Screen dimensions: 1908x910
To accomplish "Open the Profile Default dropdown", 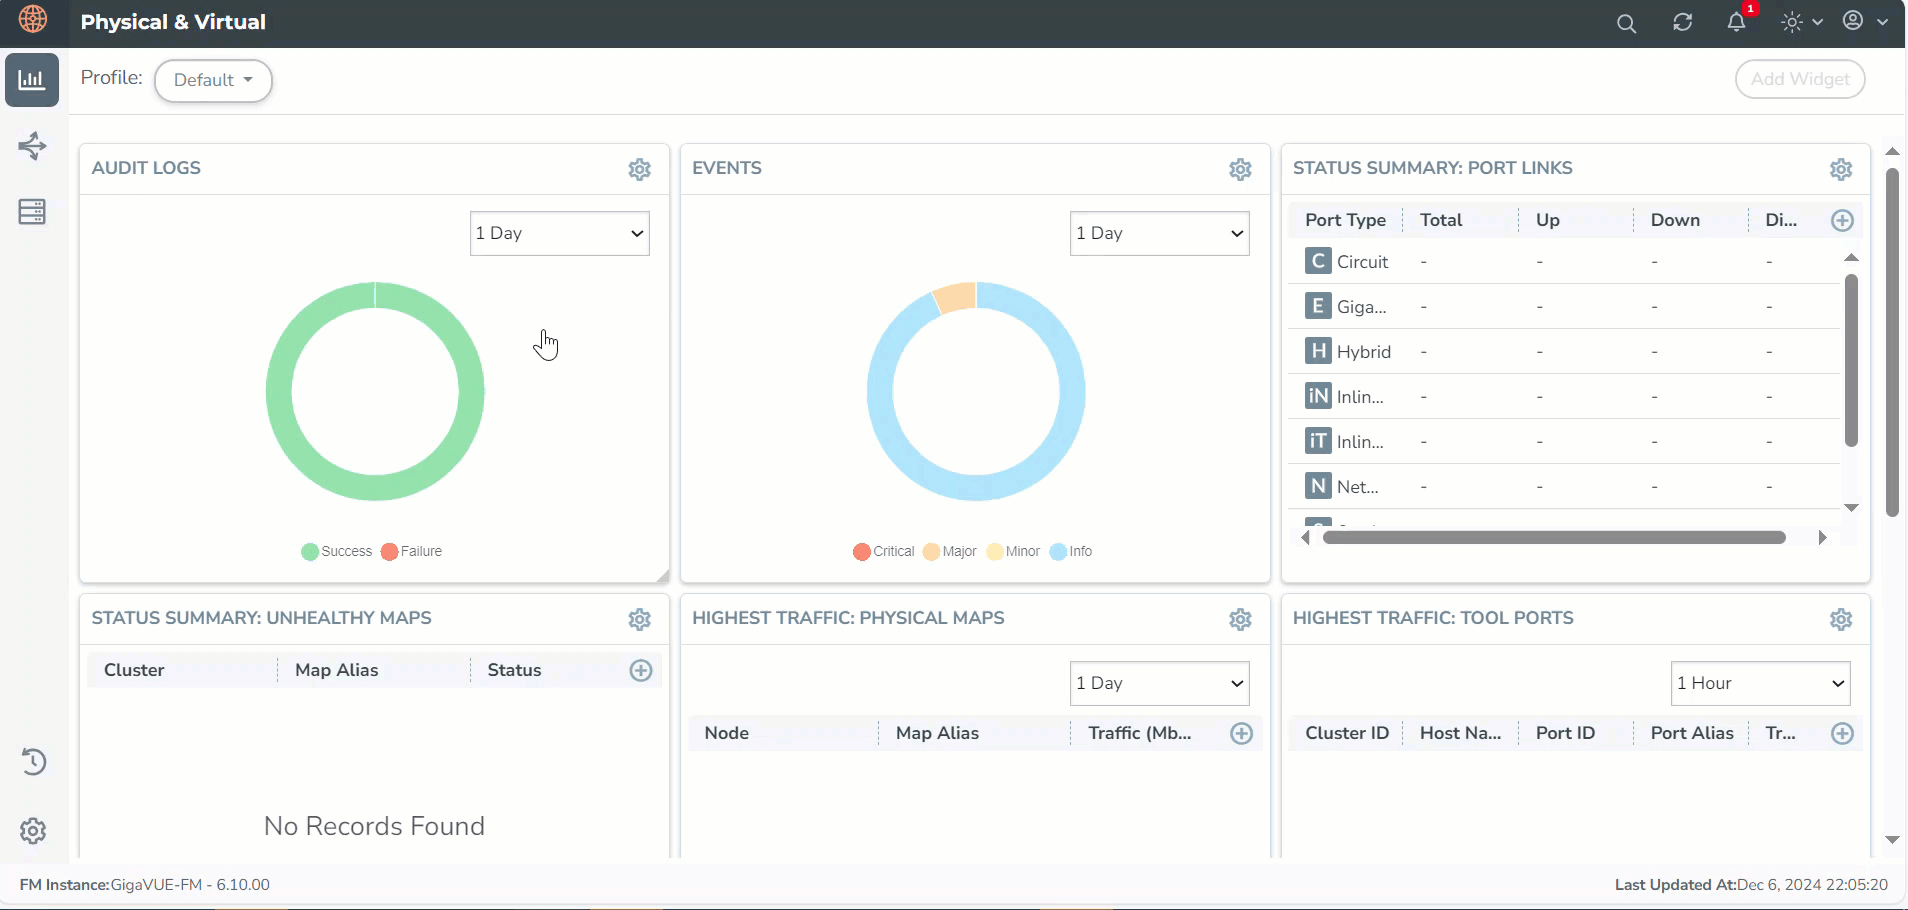I will [213, 80].
